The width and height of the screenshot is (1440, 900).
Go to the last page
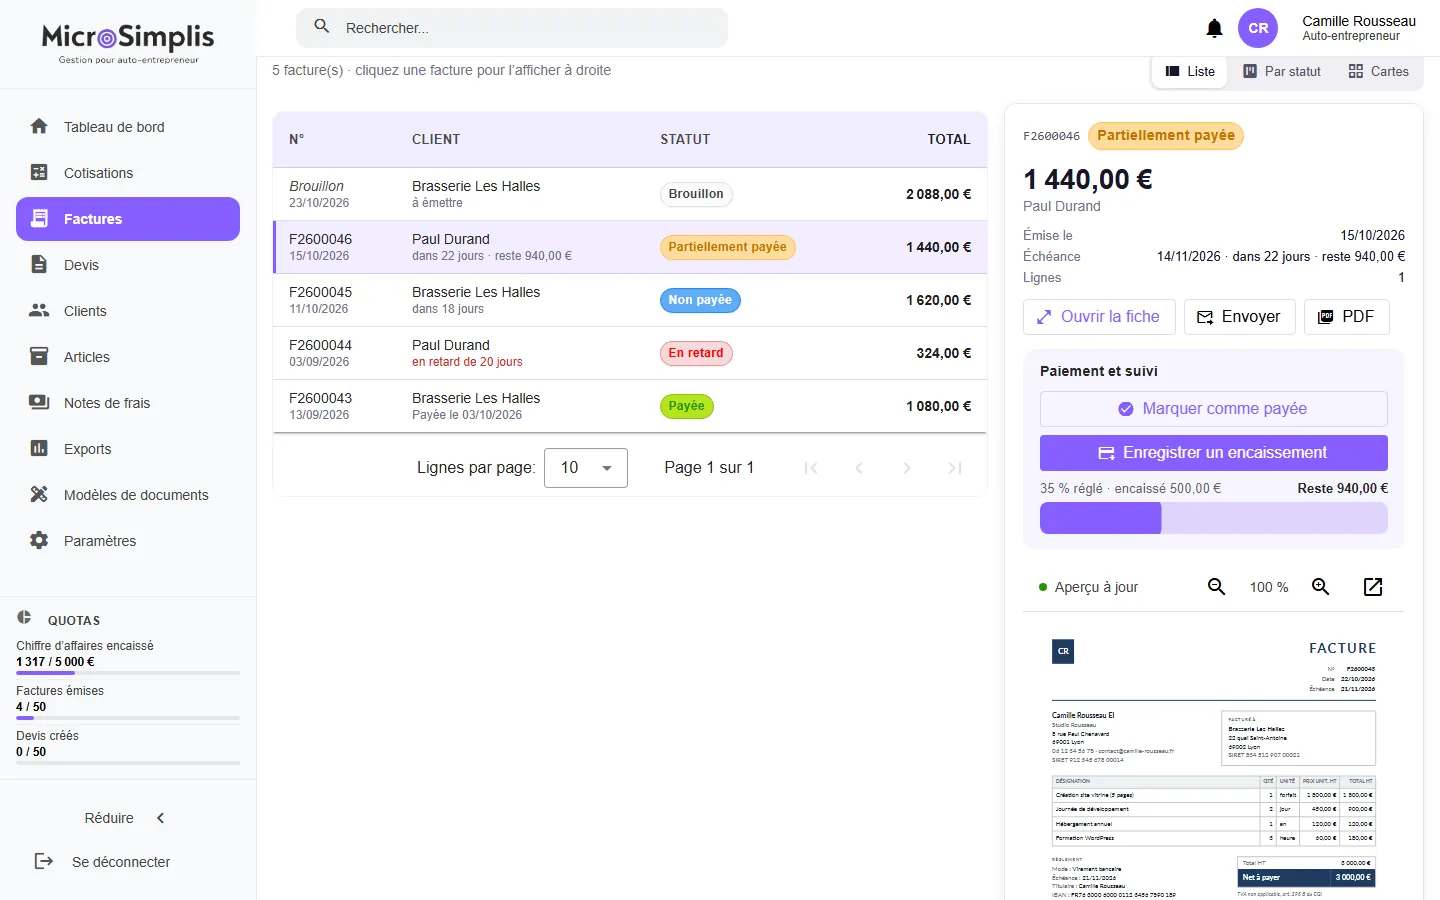pos(955,468)
